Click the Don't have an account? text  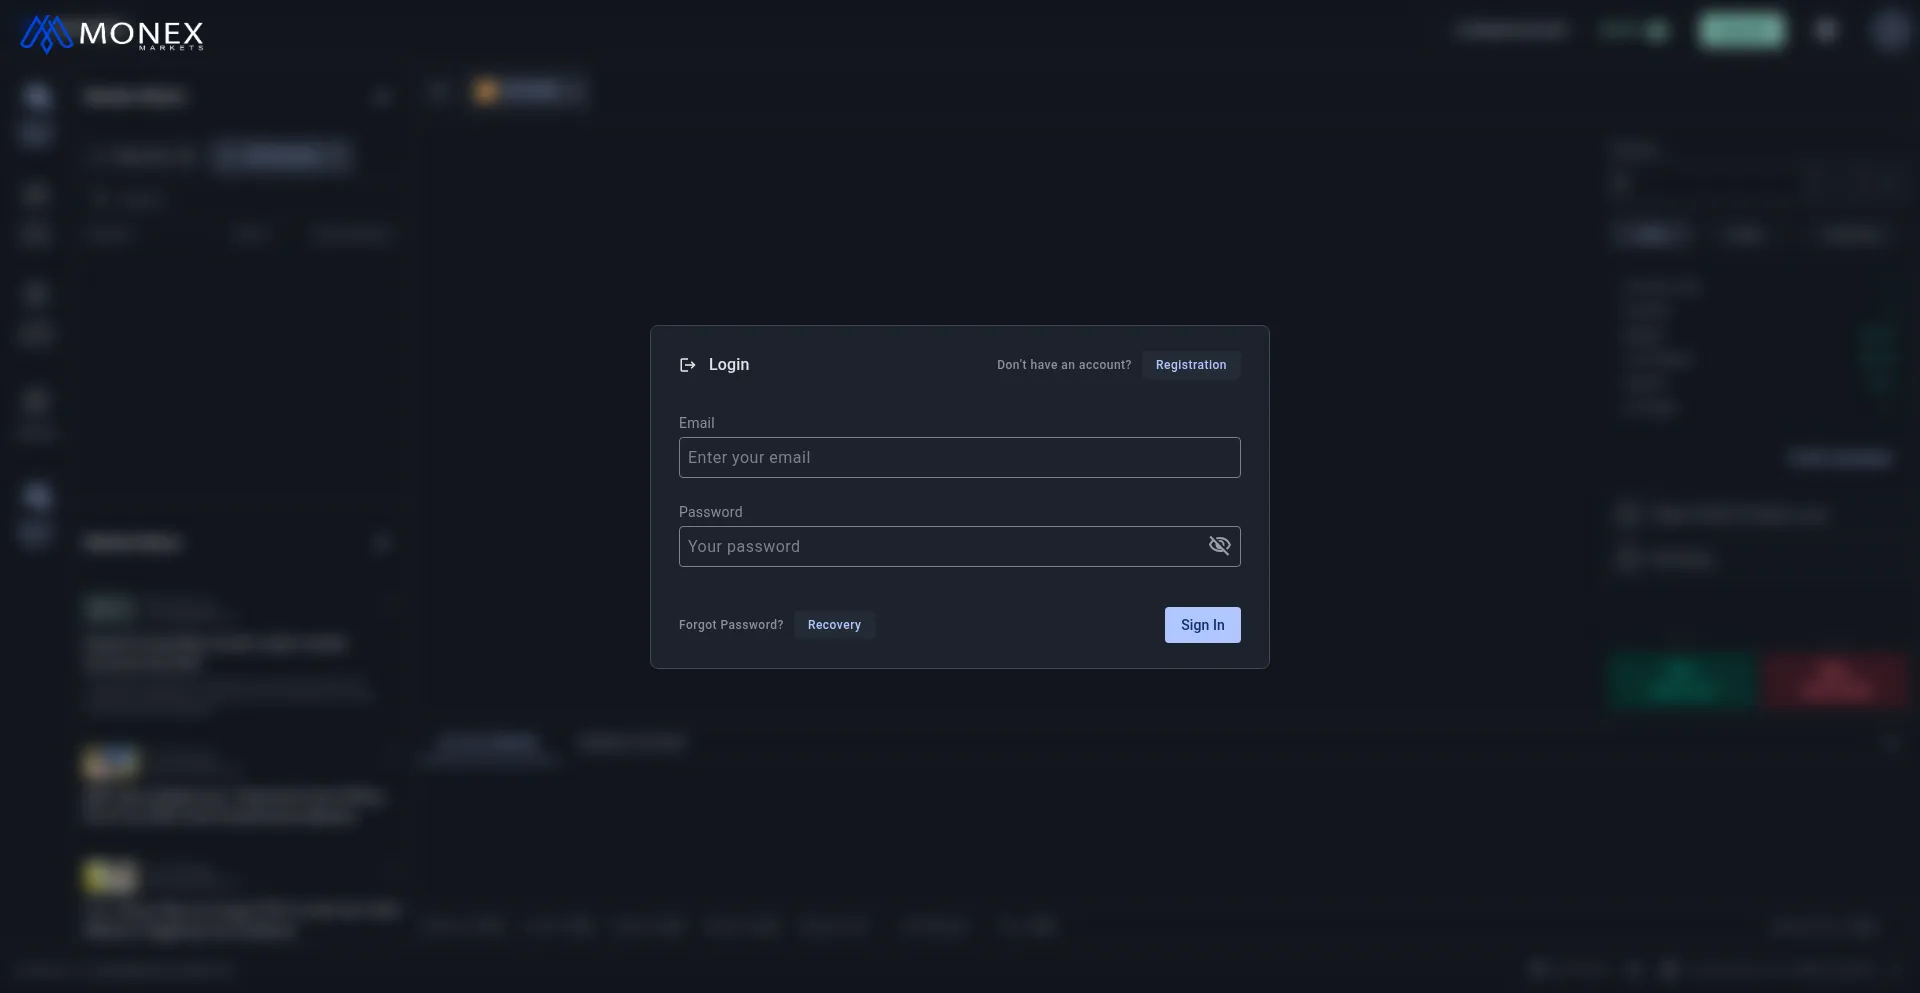[x=1063, y=365]
